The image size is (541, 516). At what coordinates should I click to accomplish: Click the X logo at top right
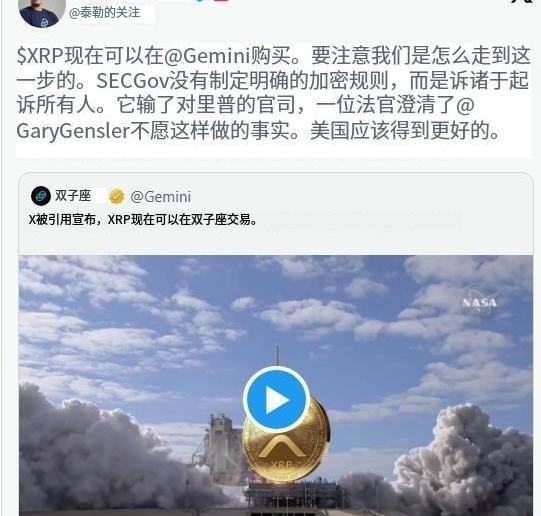[524, 1]
